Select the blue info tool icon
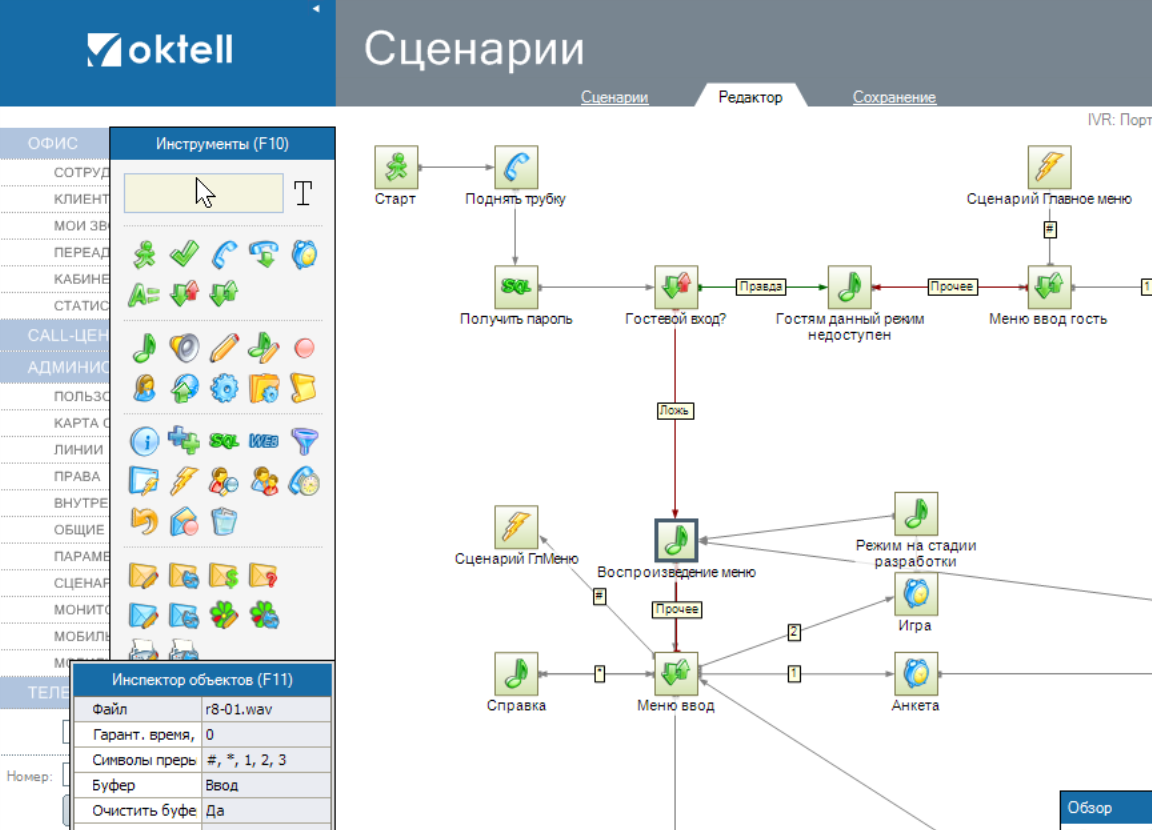The image size is (1152, 830). [145, 441]
